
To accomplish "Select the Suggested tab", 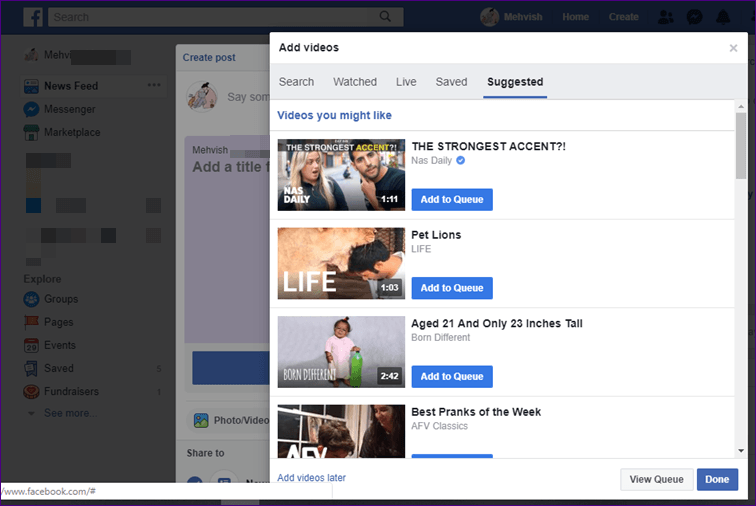I will click(x=515, y=82).
